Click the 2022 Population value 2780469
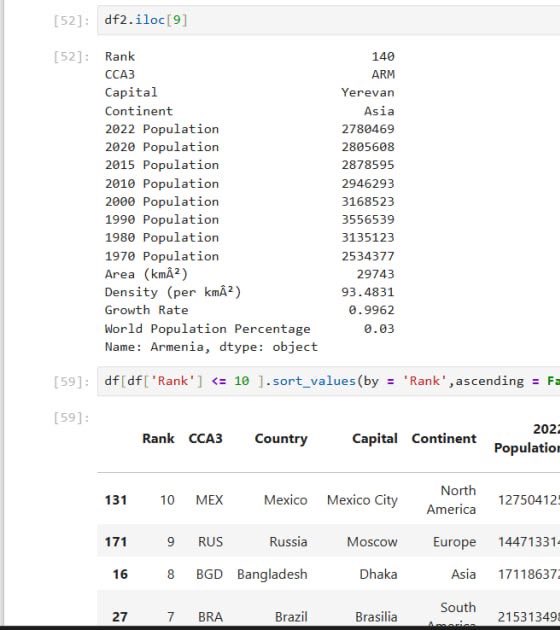This screenshot has height=630, width=560. 368,129
